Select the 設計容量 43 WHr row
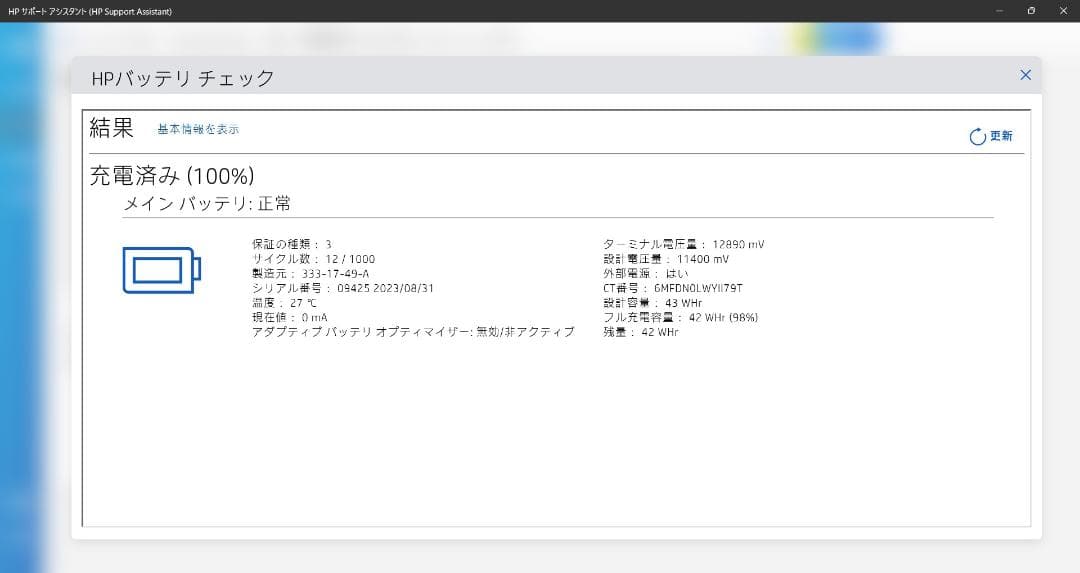Viewport: 1080px width, 573px height. point(653,302)
